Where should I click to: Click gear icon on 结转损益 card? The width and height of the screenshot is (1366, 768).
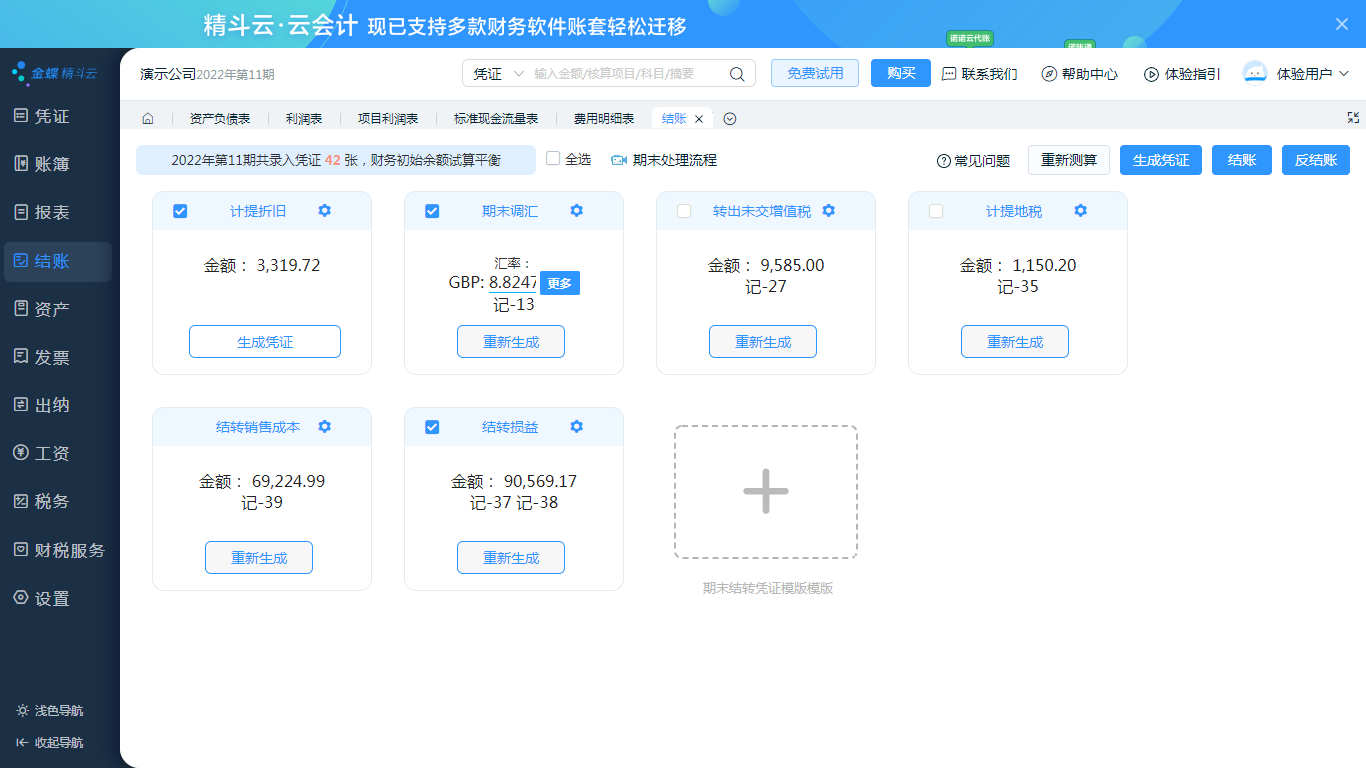[576, 427]
